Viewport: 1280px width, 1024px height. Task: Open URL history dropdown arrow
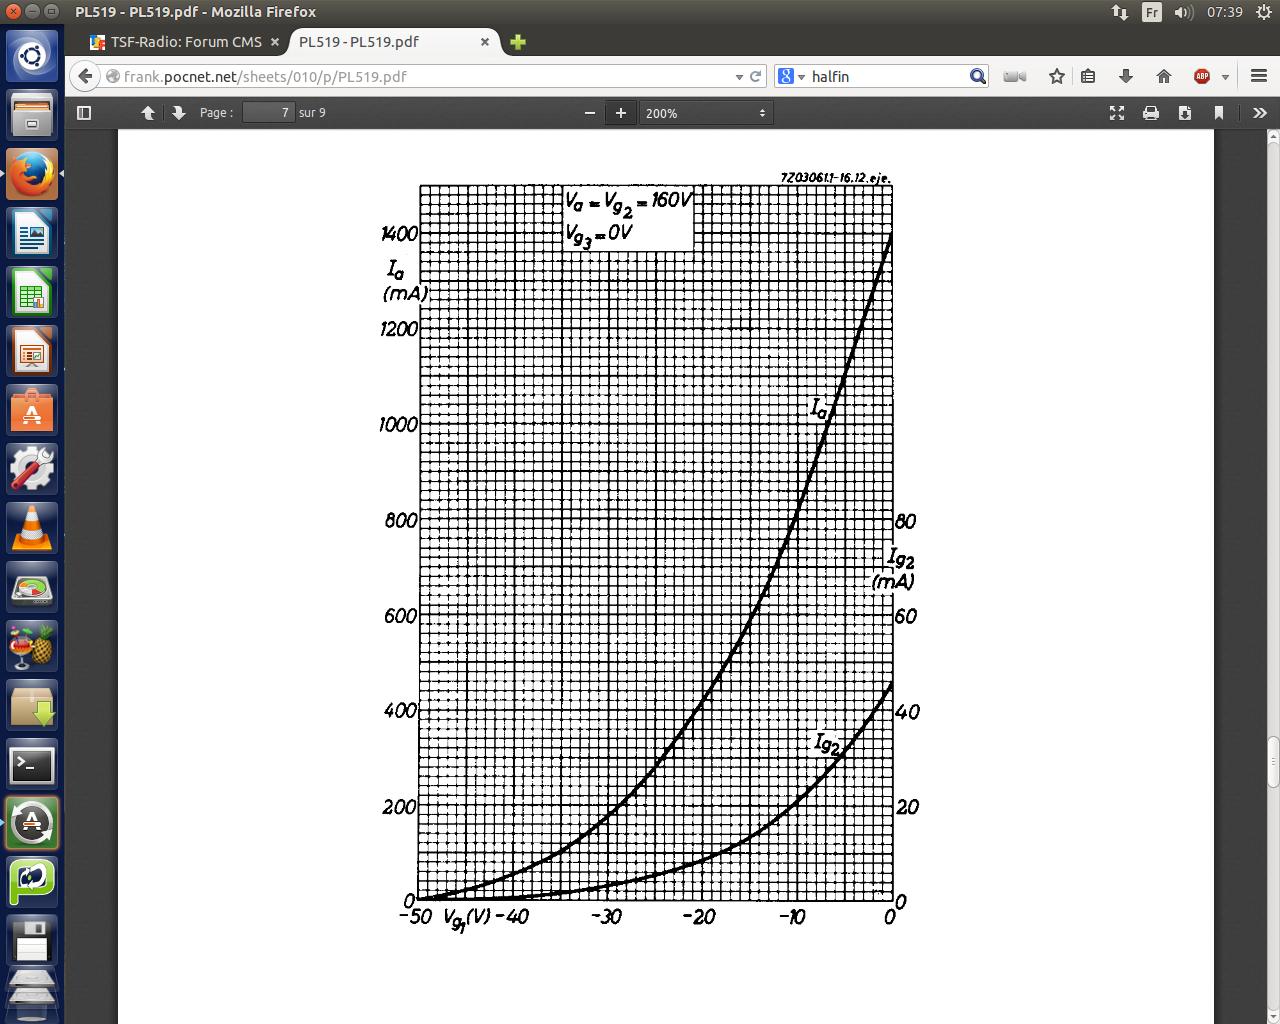[739, 76]
